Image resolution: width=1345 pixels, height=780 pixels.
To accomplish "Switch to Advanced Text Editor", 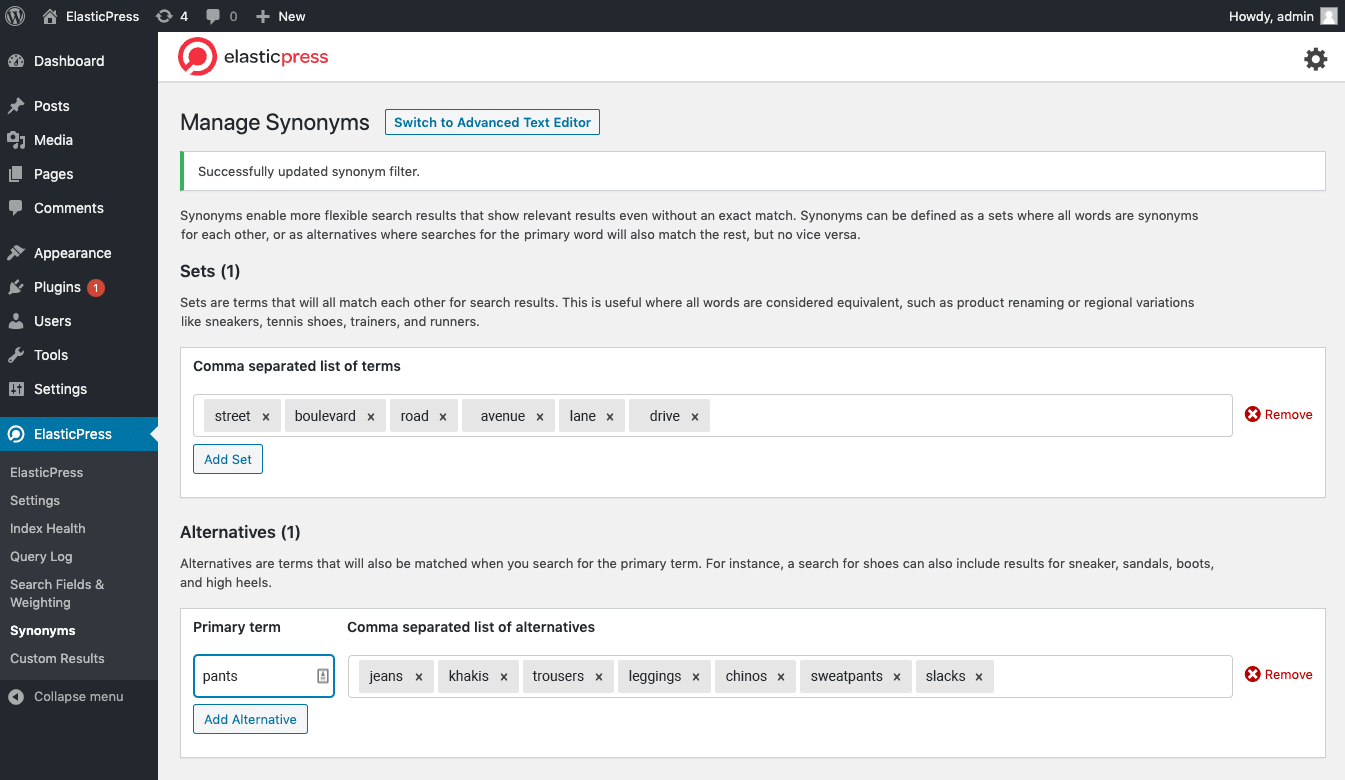I will pyautogui.click(x=492, y=122).
